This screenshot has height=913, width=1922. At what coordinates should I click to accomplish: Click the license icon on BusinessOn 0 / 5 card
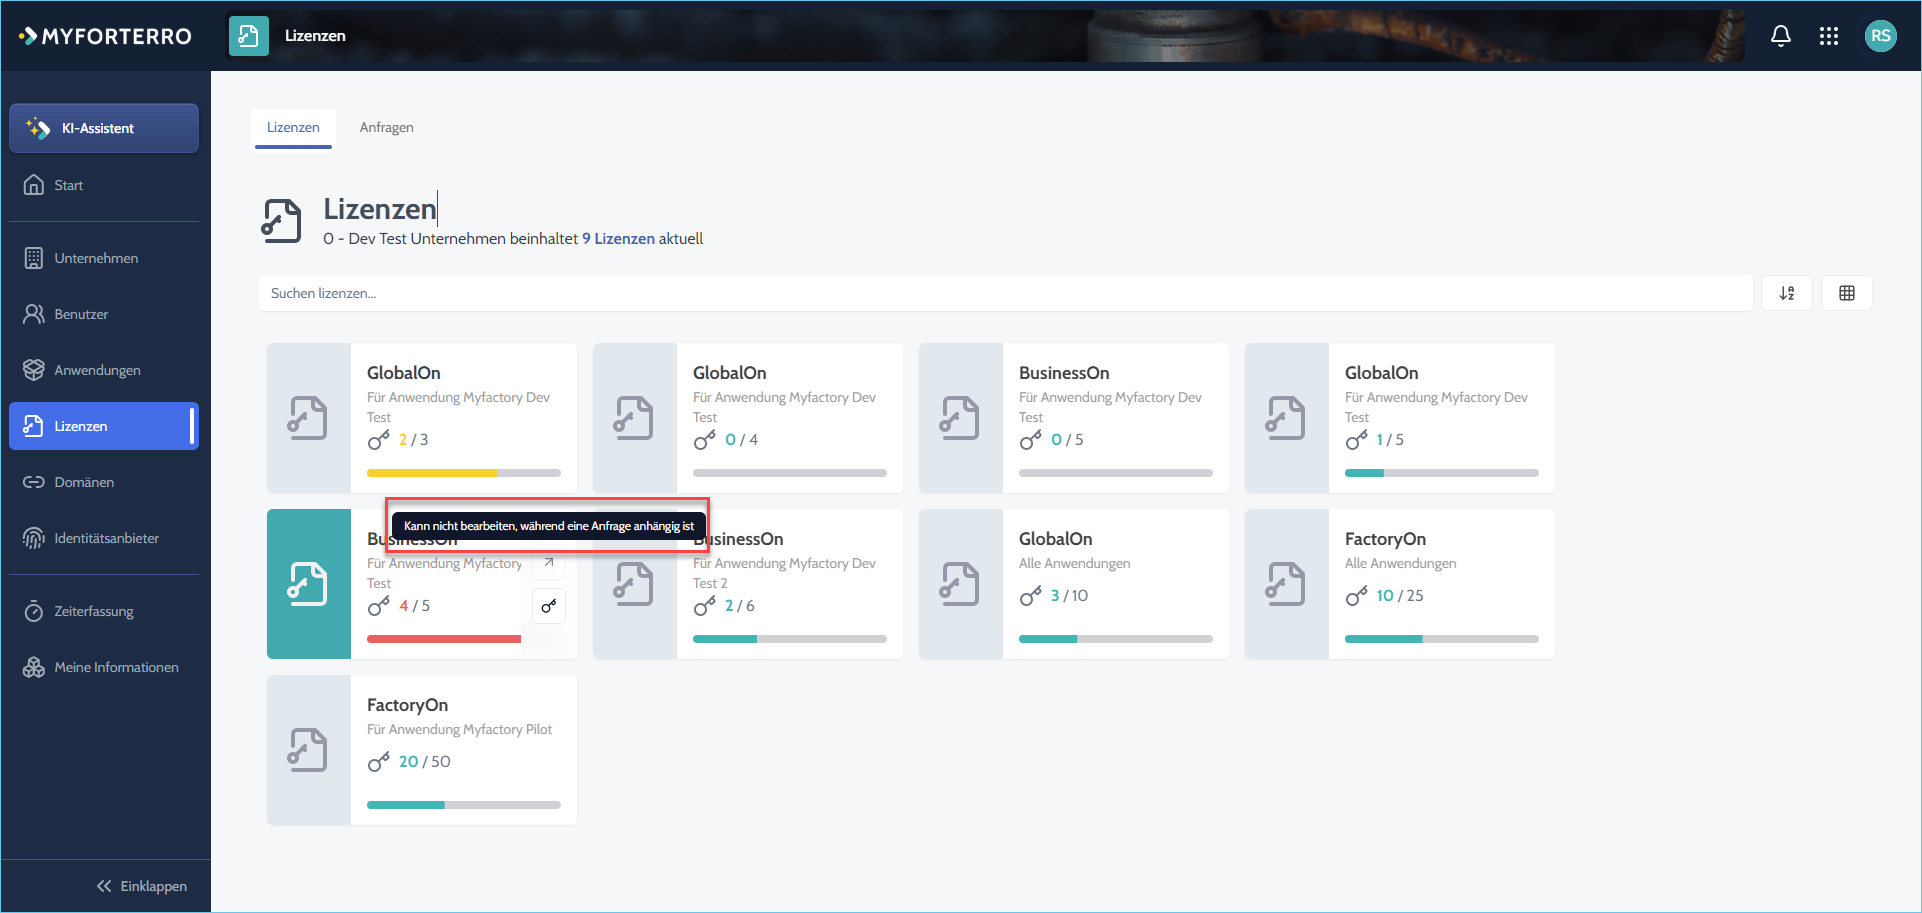pos(960,418)
